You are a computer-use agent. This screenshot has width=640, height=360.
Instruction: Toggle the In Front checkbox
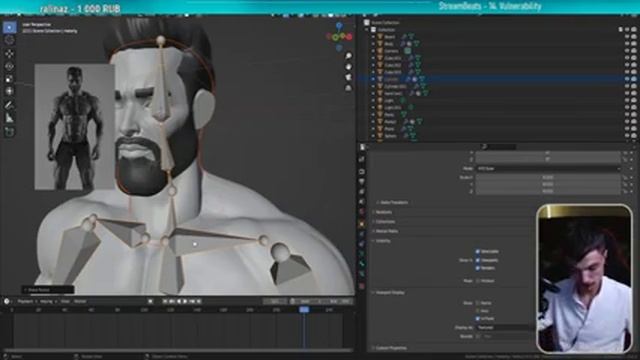point(478,318)
